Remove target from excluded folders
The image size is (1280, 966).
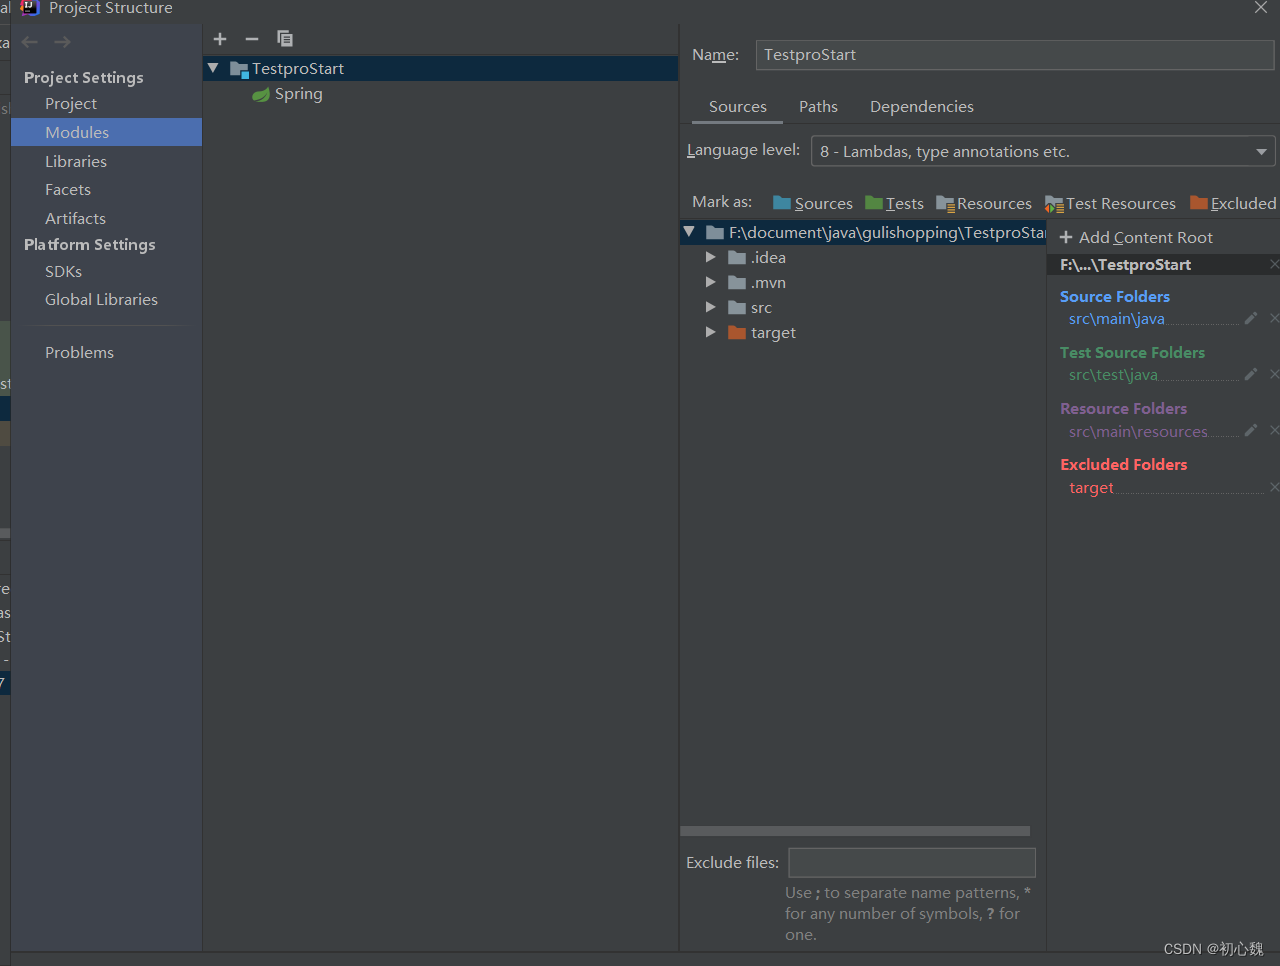(x=1274, y=487)
